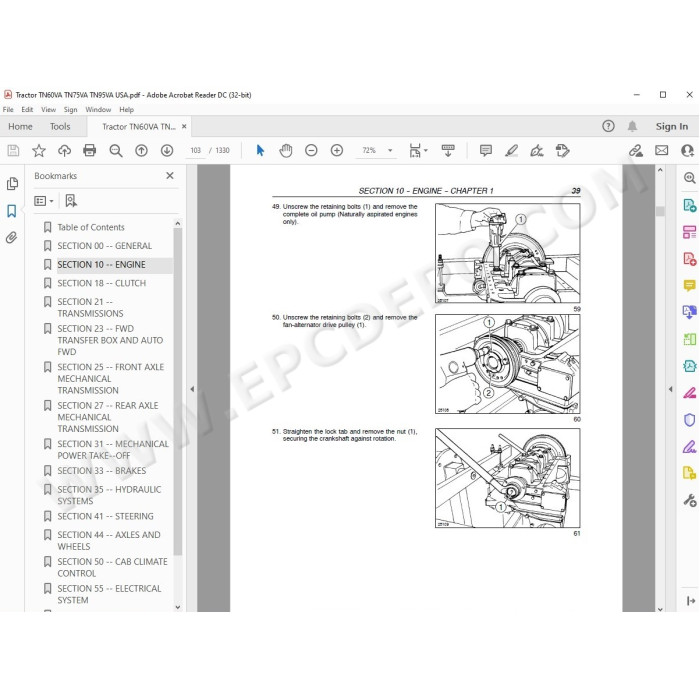The width and height of the screenshot is (700, 700).
Task: Click the upload to cloud icon
Action: (64, 150)
